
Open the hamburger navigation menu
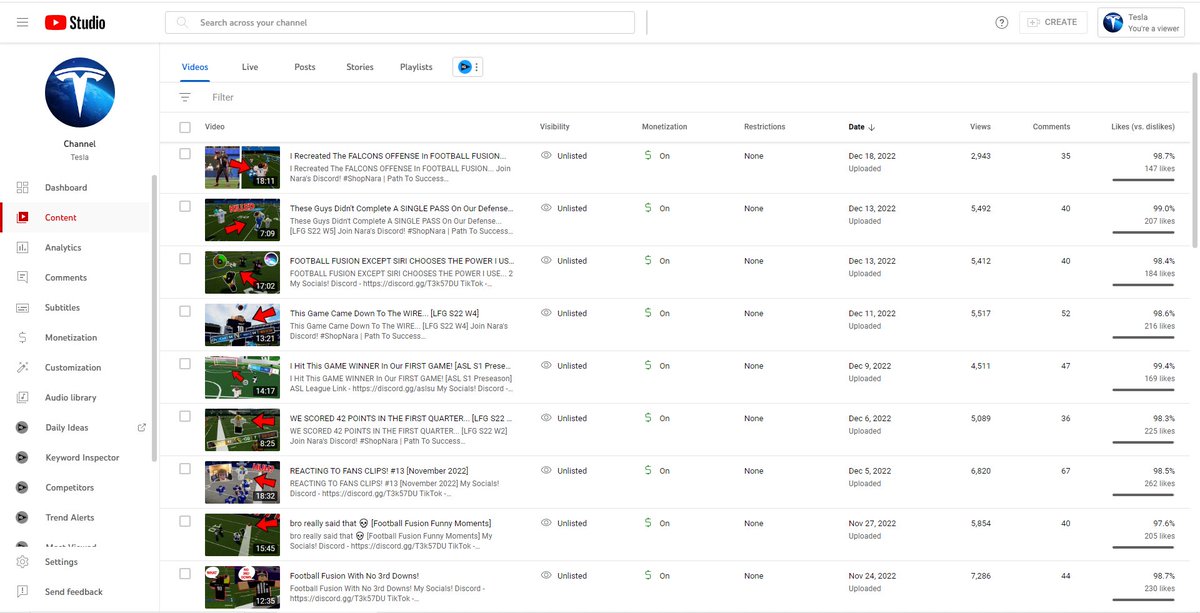tap(22, 22)
